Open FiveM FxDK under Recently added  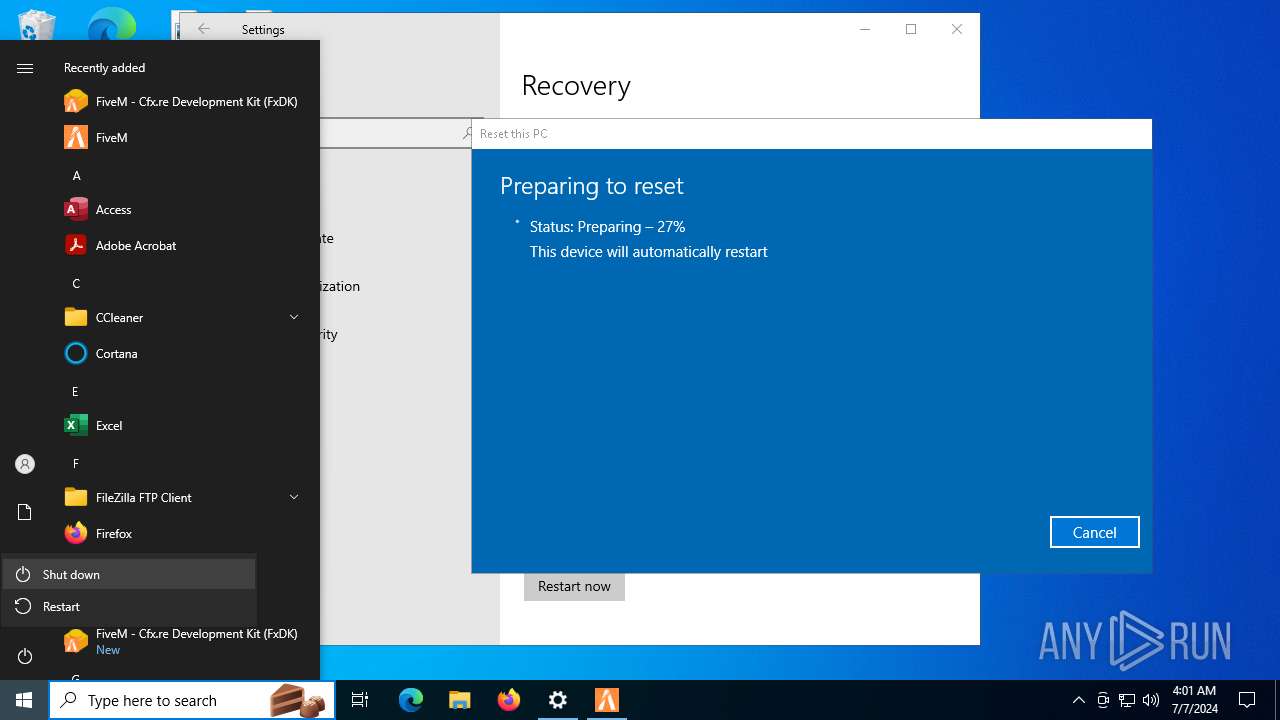(180, 101)
